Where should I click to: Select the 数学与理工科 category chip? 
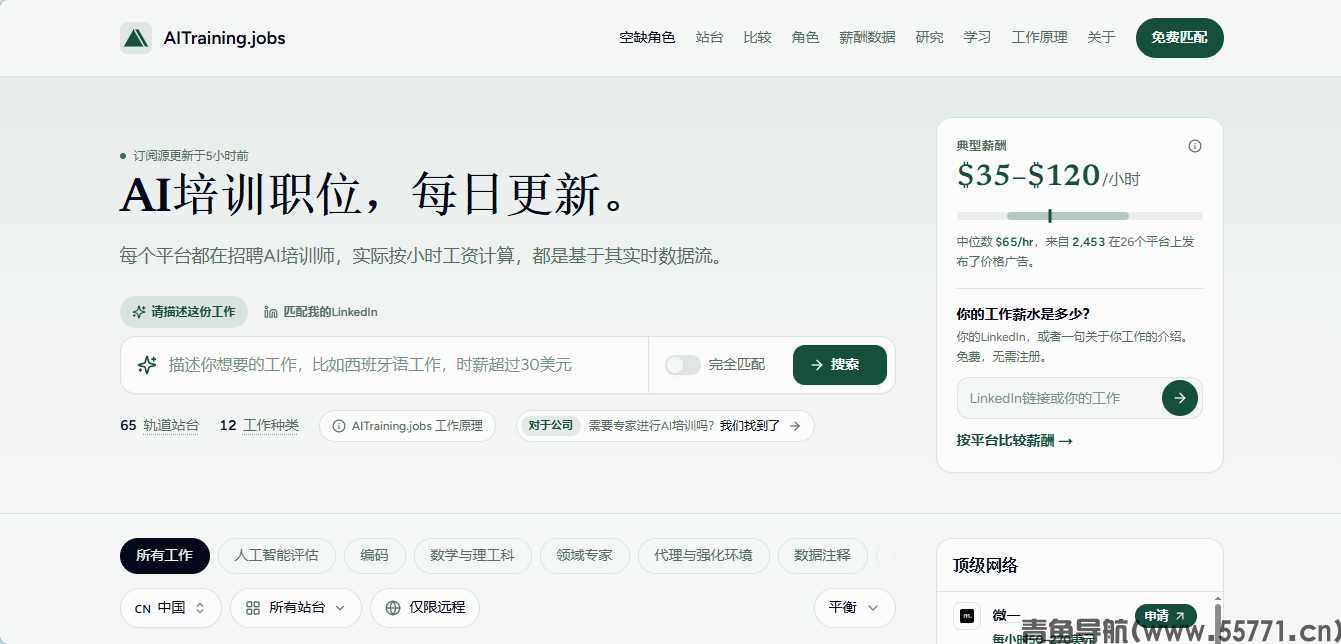pos(472,555)
